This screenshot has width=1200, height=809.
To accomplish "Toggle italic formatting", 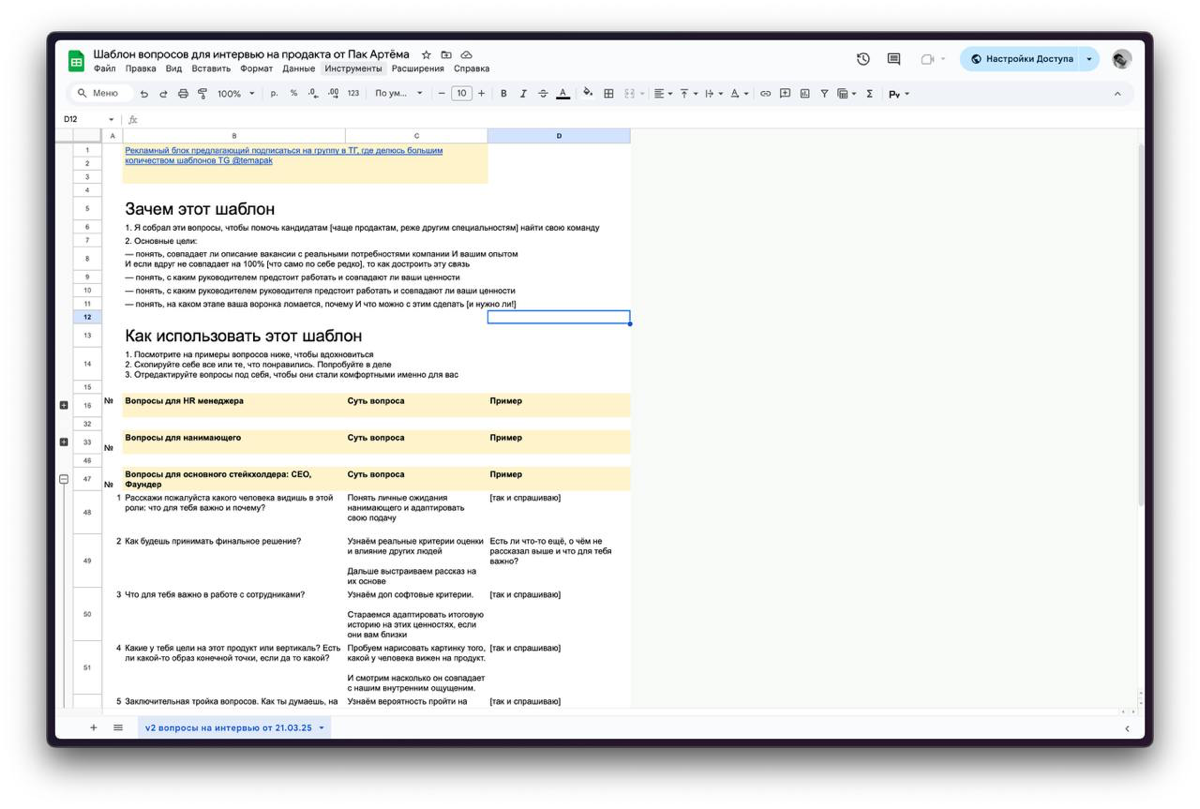I will click(x=523, y=94).
